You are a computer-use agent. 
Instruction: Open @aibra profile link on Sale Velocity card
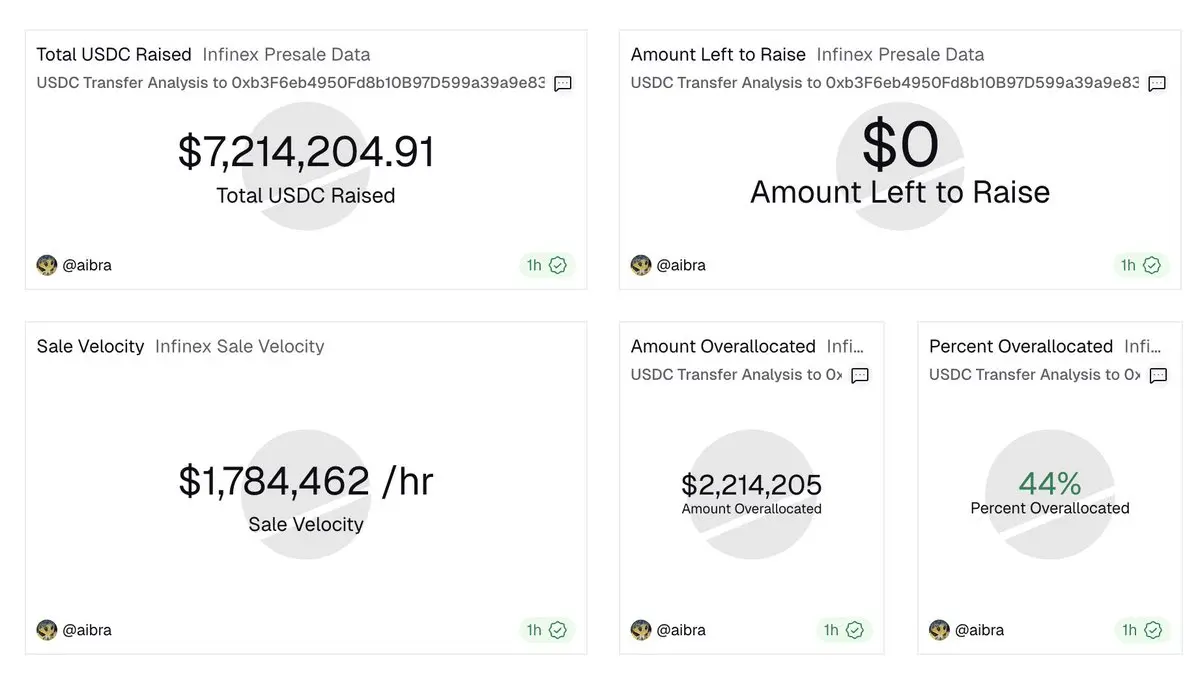87,630
